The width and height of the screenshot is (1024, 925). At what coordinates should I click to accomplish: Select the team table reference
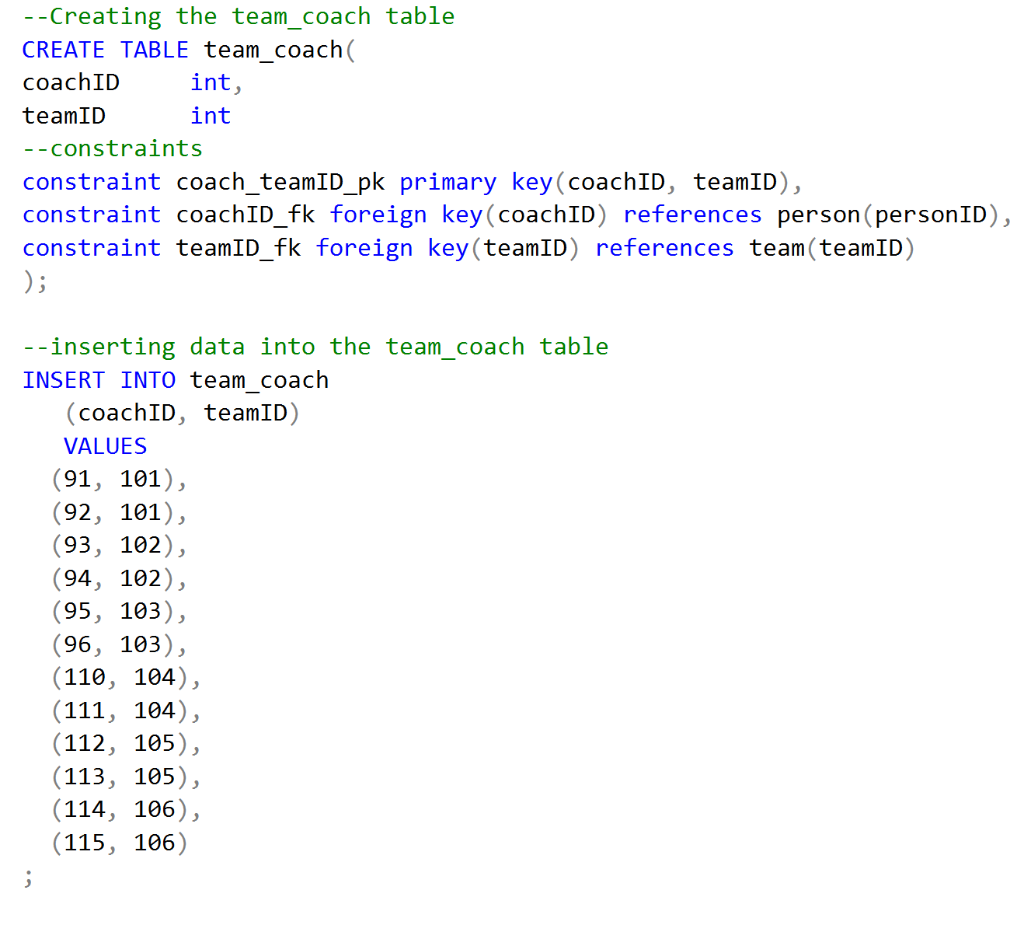click(775, 247)
